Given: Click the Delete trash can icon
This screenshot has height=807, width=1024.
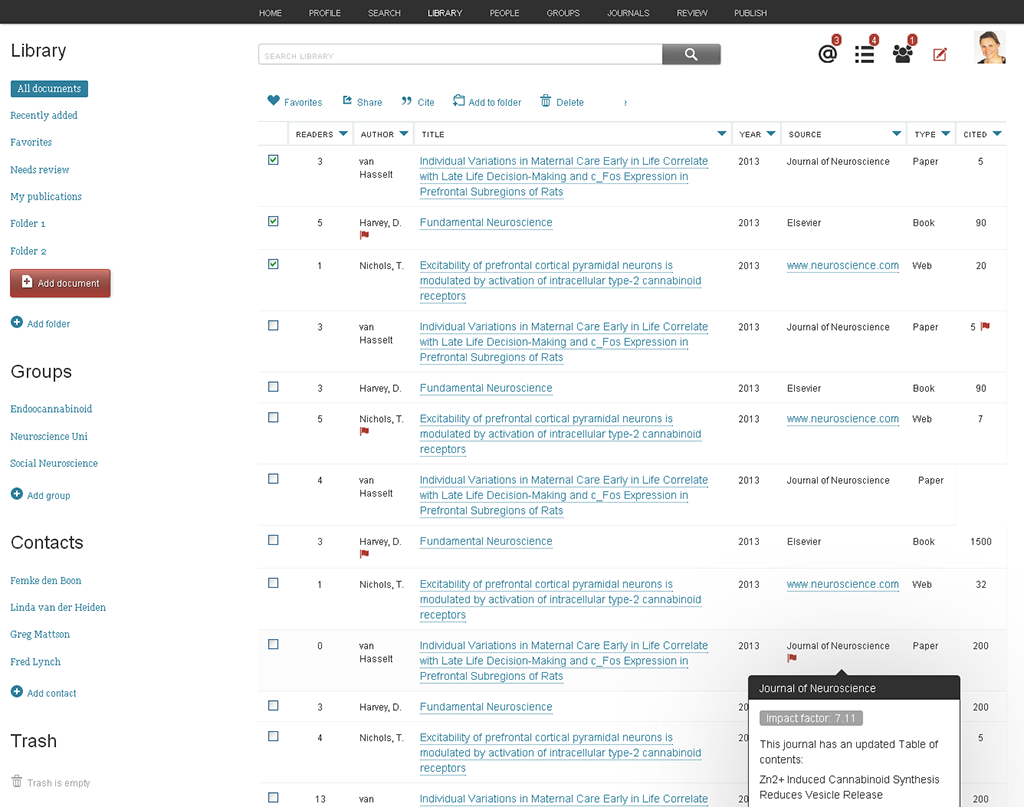Looking at the screenshot, I should [545, 101].
